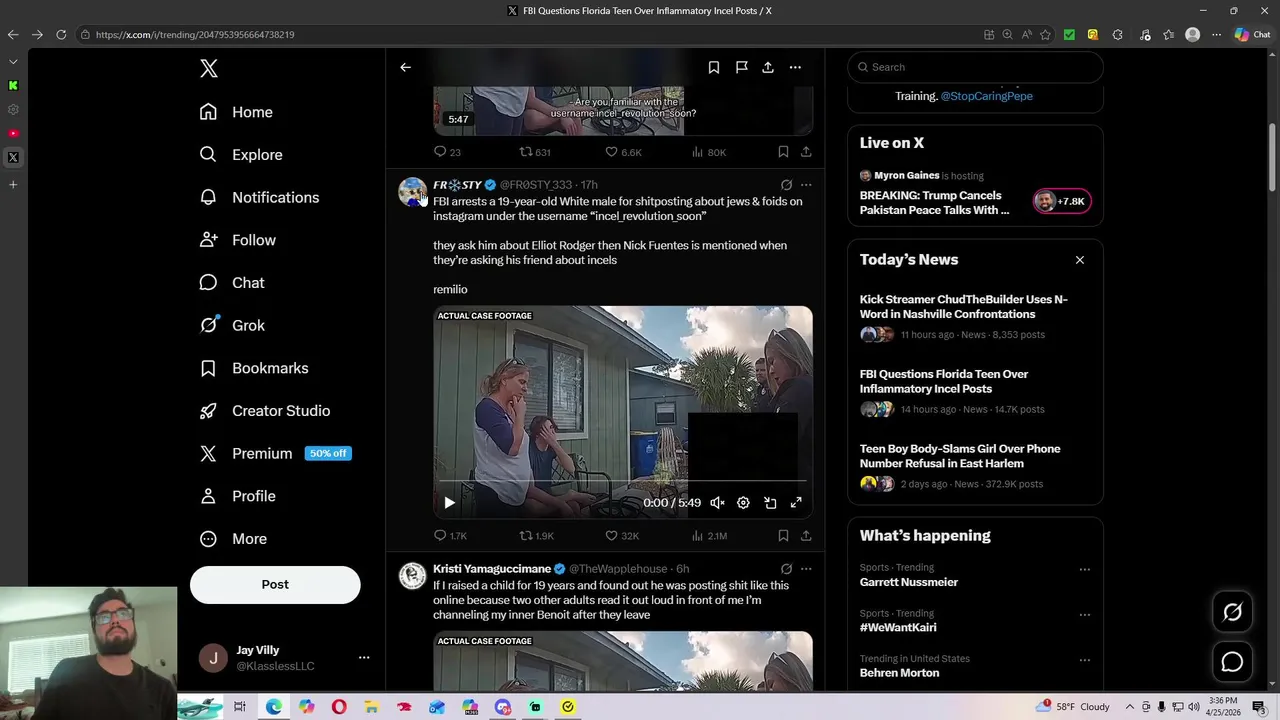Reload the page in the browser

click(61, 34)
